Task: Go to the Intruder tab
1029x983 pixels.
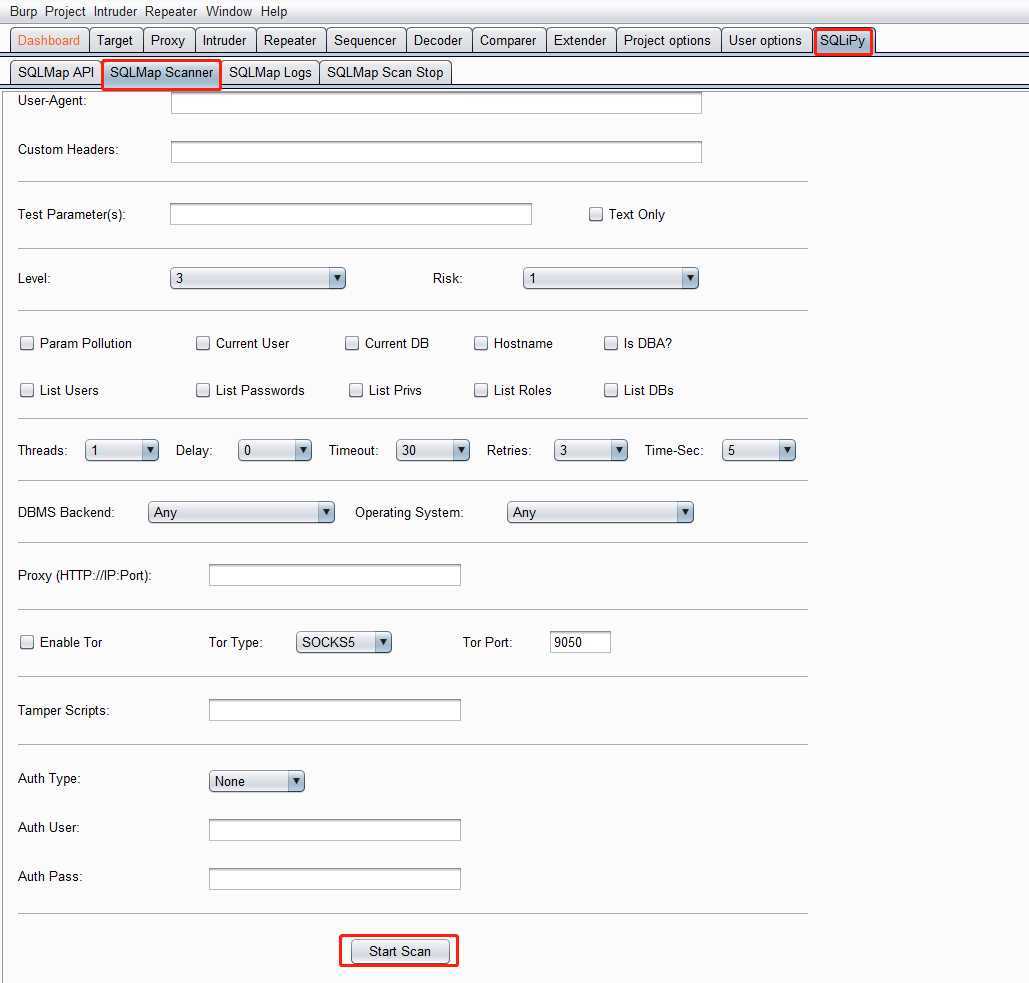Action: 224,41
